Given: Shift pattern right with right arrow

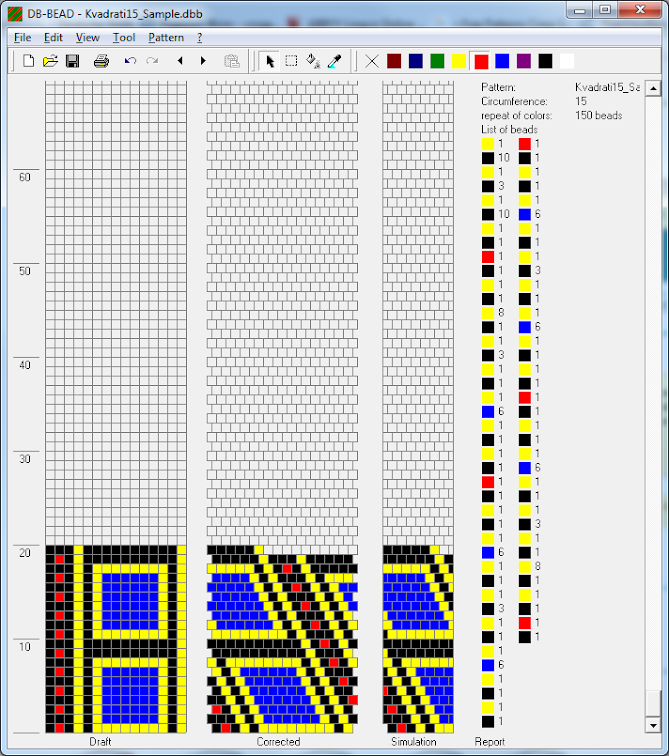Looking at the screenshot, I should coord(203,61).
